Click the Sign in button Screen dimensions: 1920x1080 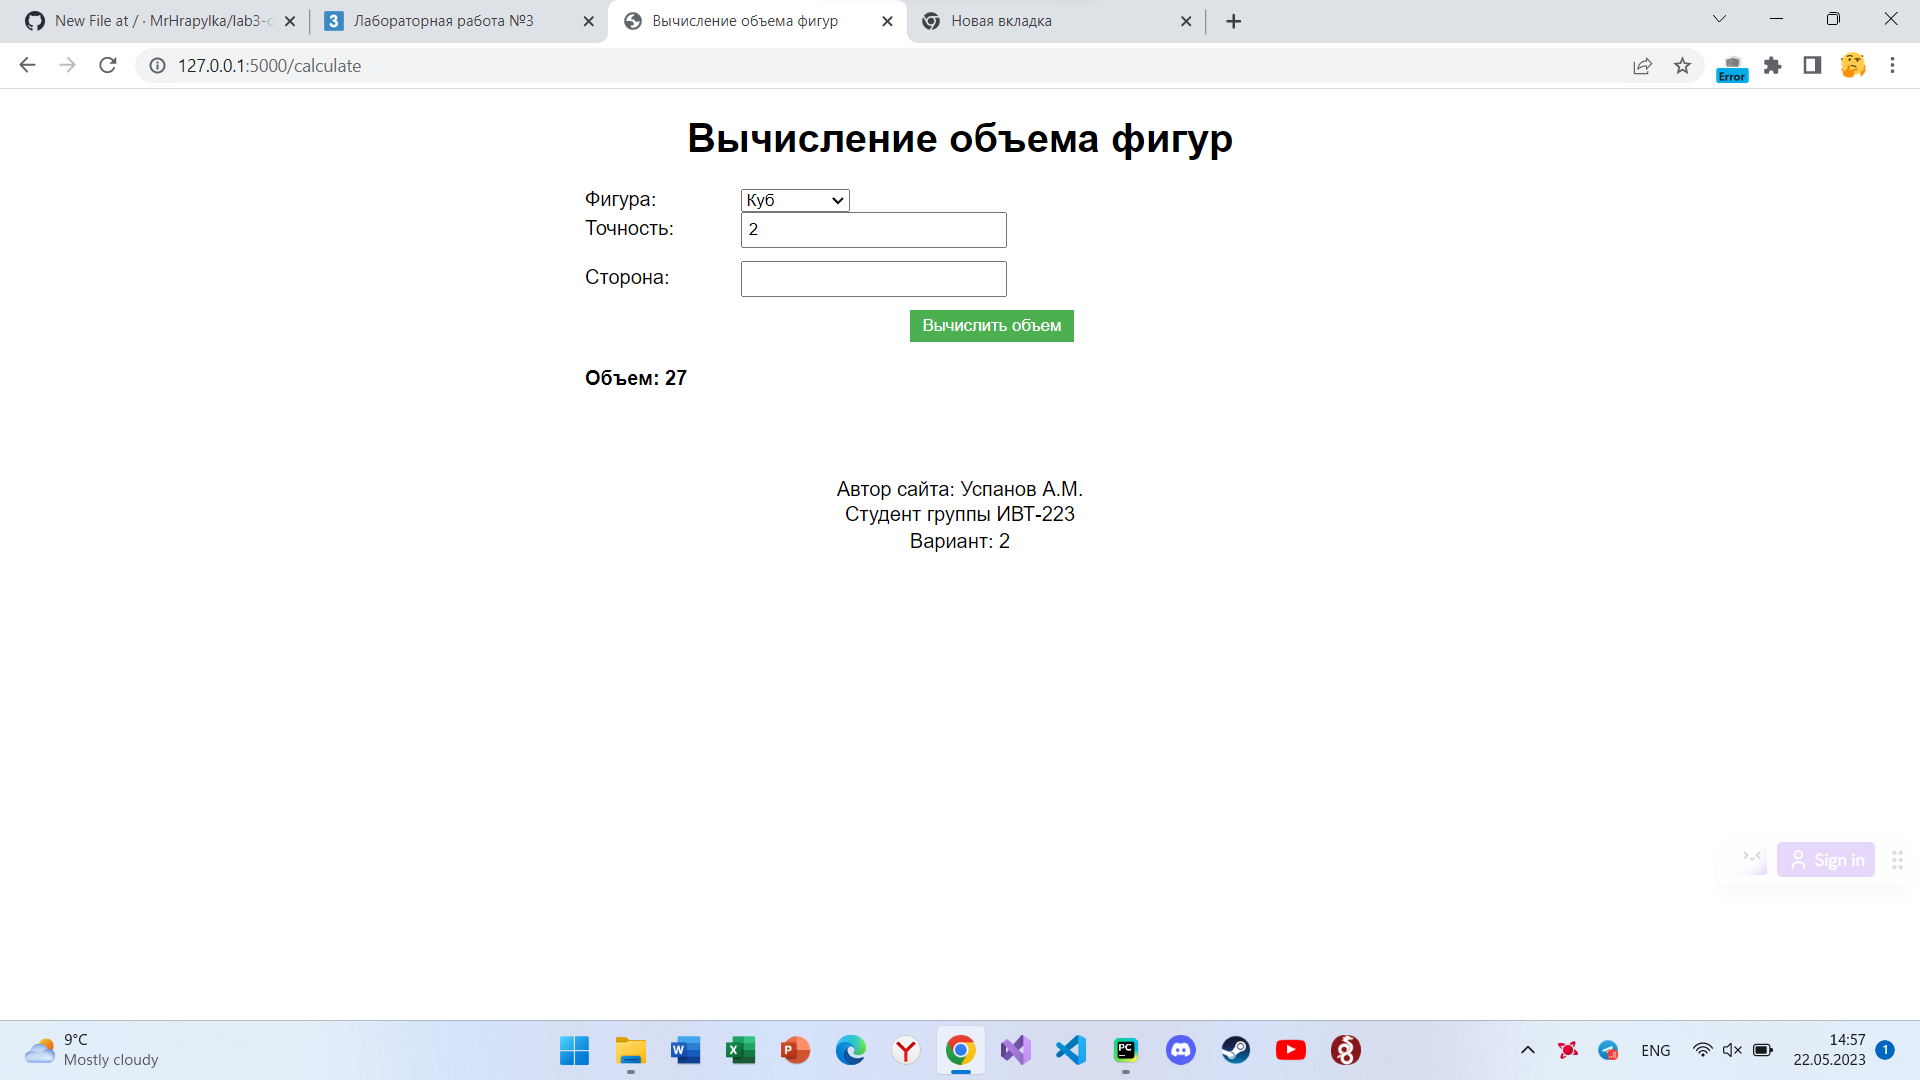point(1826,859)
